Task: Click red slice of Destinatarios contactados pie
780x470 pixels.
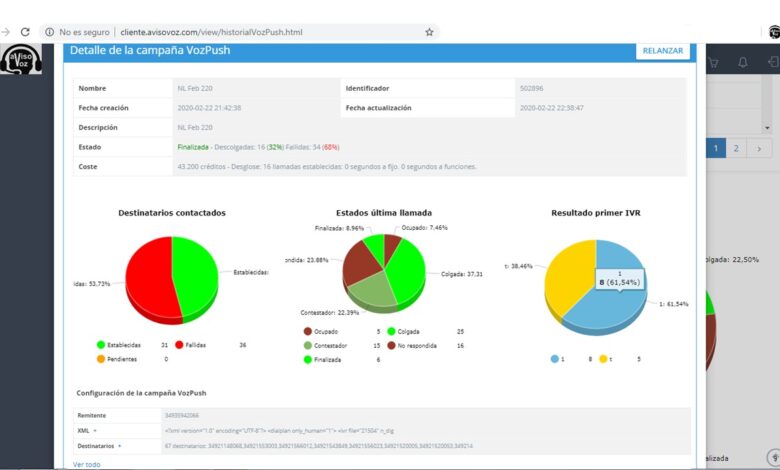Action: tap(149, 279)
